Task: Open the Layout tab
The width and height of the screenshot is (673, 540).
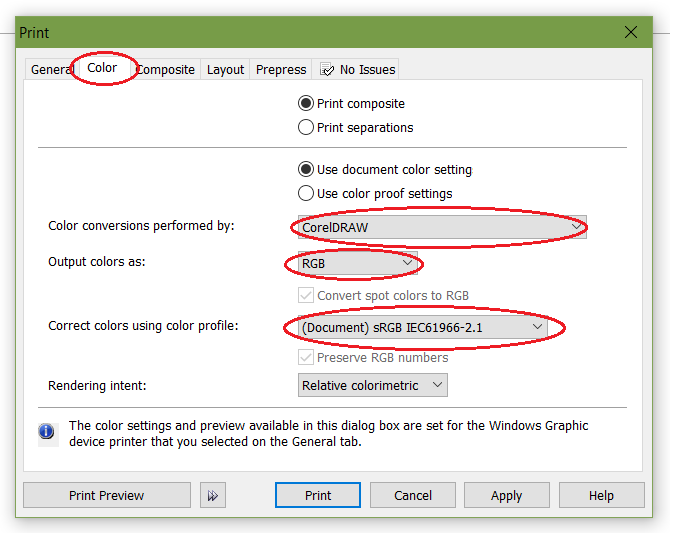Action: tap(225, 70)
